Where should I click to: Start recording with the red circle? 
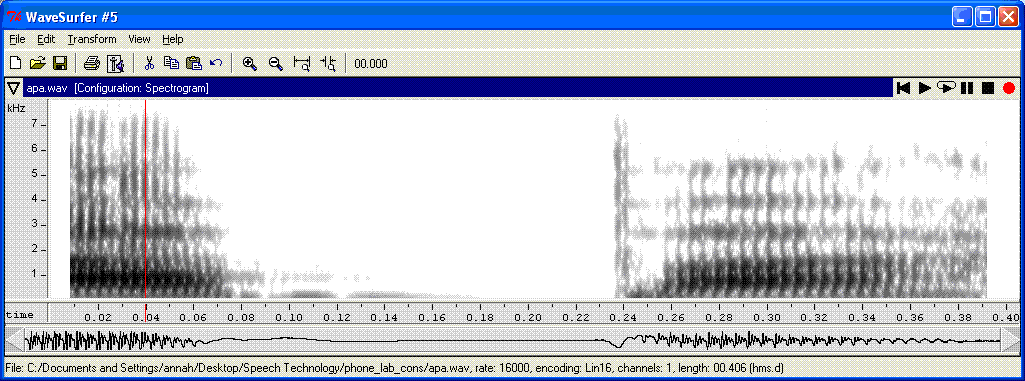pos(1009,88)
